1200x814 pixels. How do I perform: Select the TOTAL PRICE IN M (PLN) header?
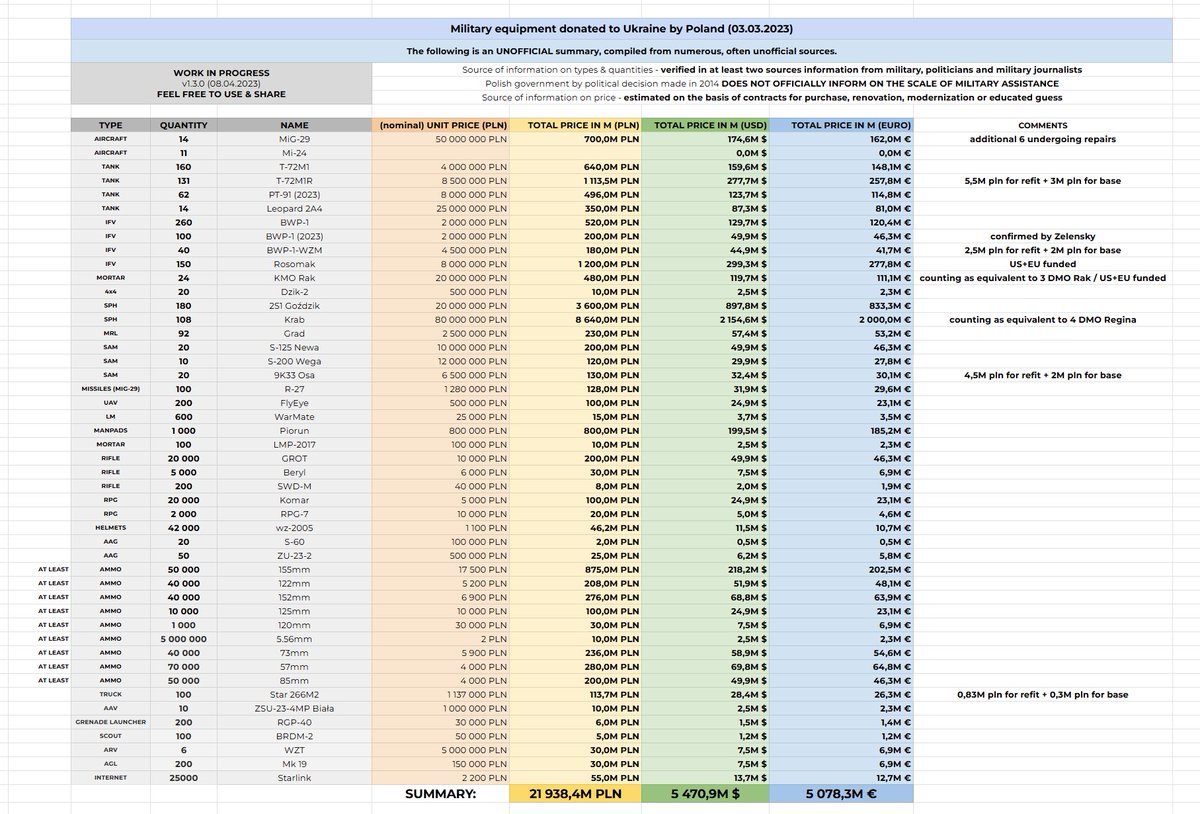pyautogui.click(x=575, y=125)
